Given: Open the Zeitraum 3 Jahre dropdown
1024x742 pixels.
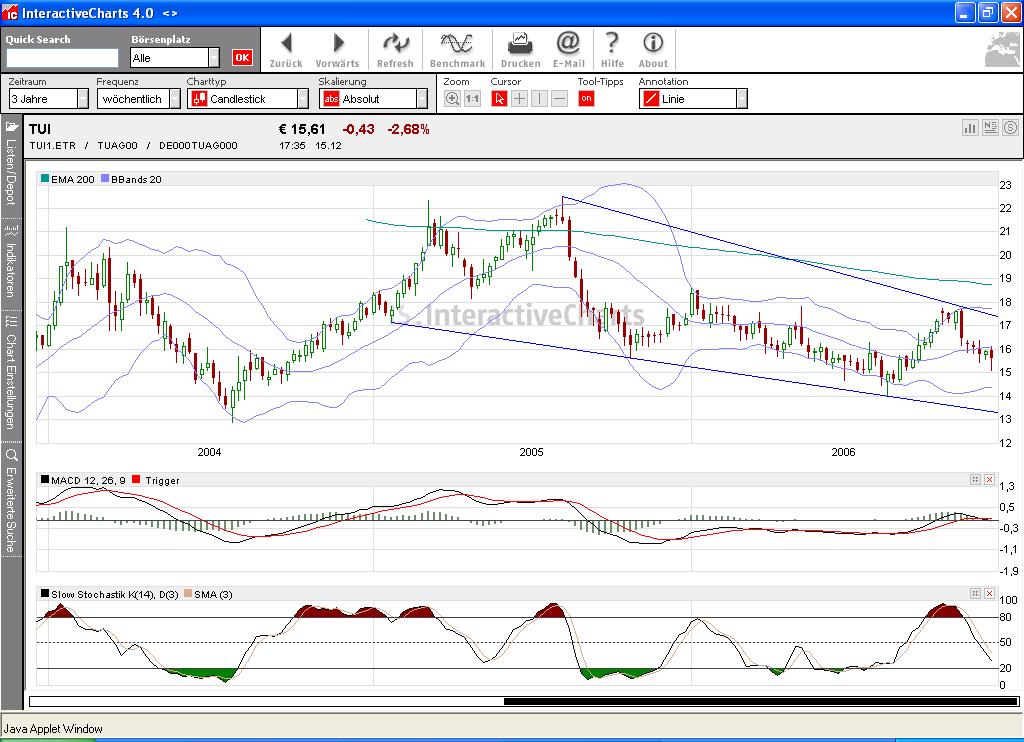Looking at the screenshot, I should point(81,99).
